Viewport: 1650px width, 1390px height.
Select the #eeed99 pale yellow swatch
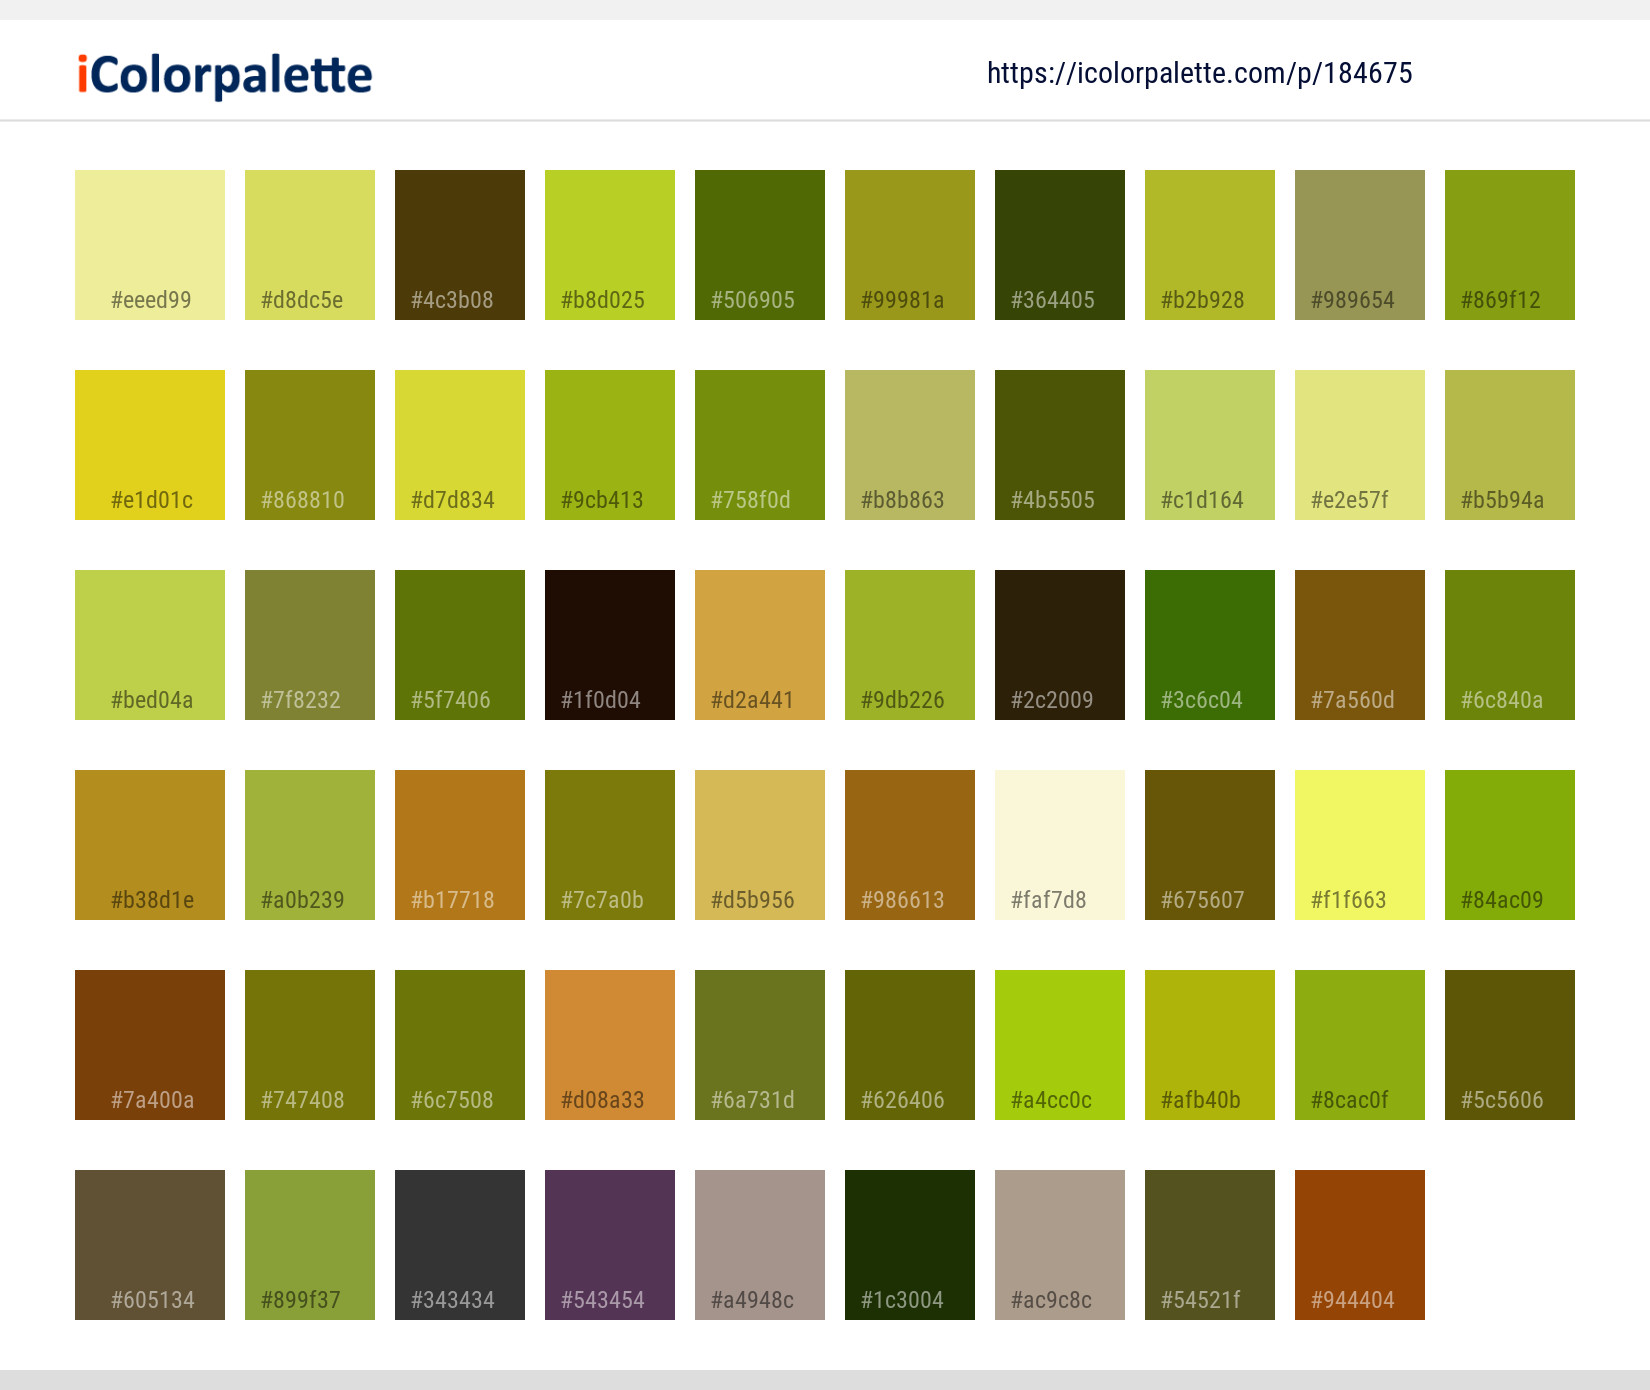coord(150,245)
